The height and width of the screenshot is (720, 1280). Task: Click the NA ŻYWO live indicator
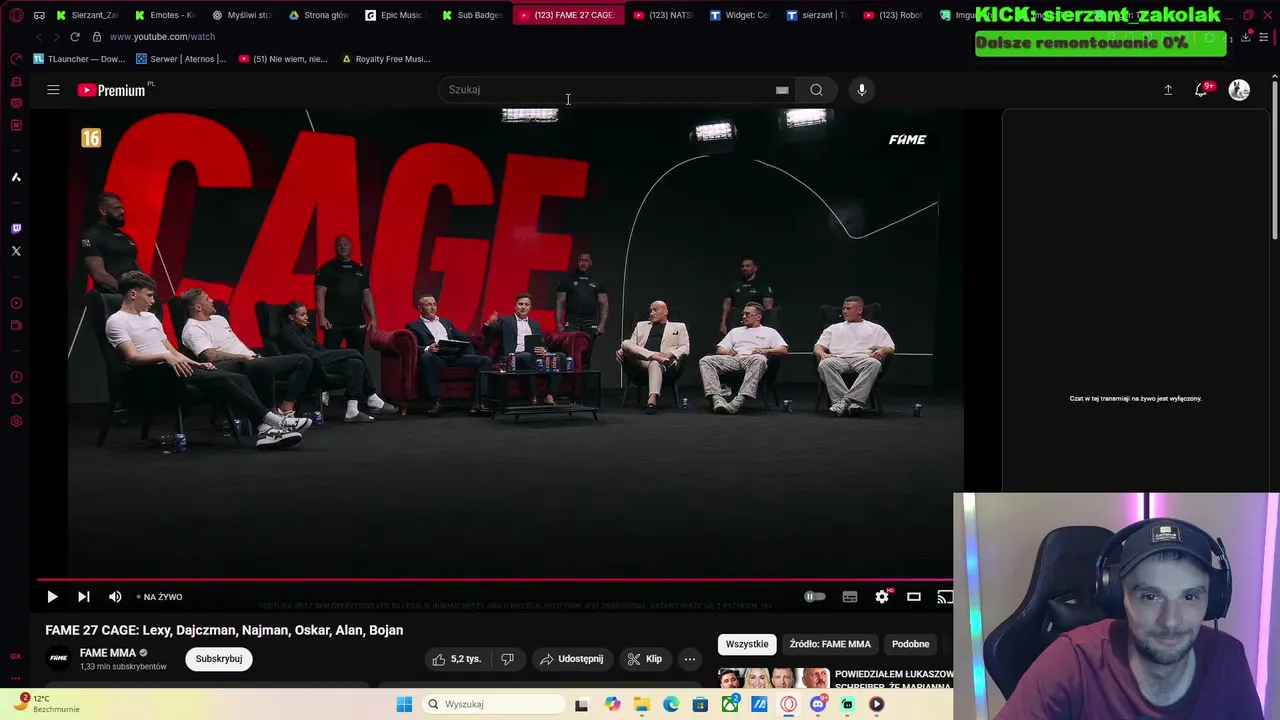pos(160,597)
